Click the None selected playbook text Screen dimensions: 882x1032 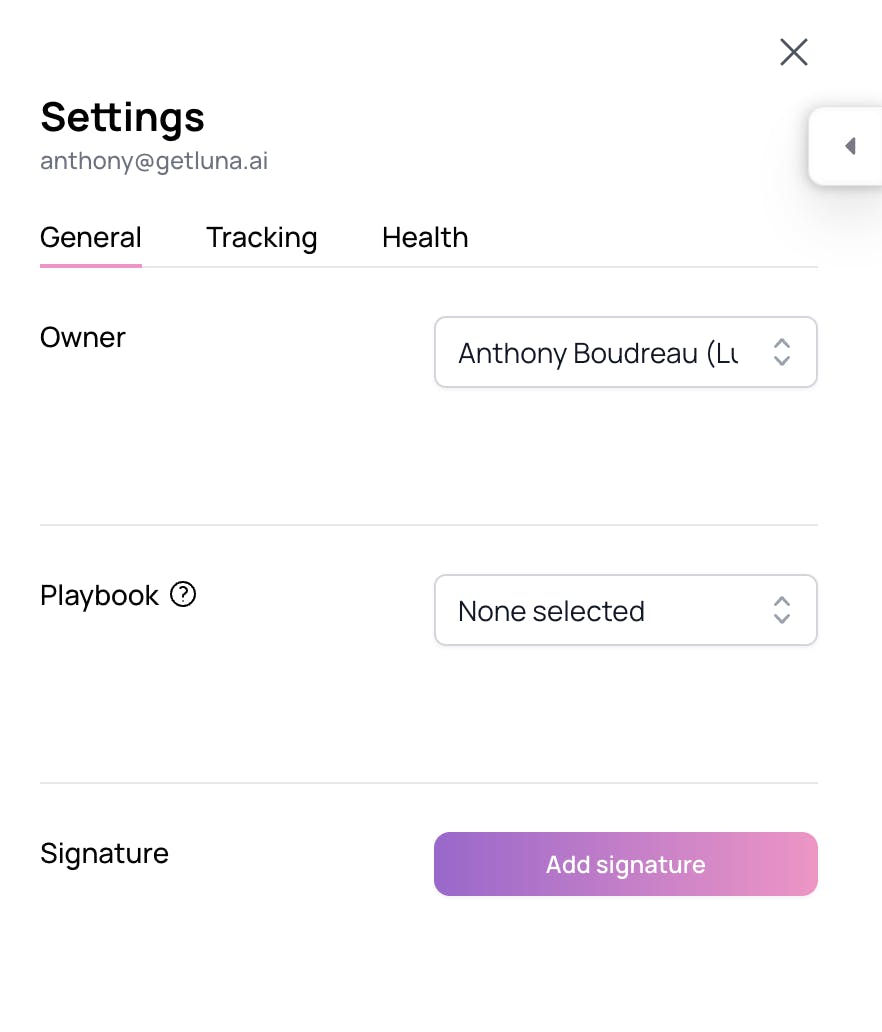click(x=551, y=611)
